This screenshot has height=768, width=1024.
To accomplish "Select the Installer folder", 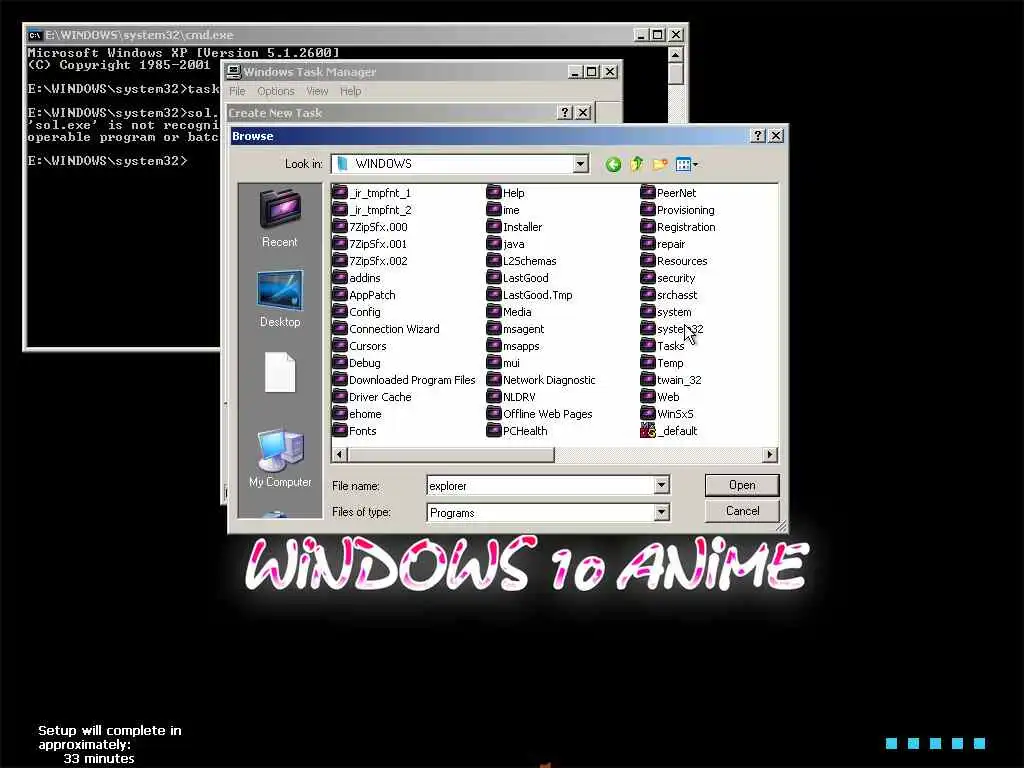I will [x=515, y=227].
